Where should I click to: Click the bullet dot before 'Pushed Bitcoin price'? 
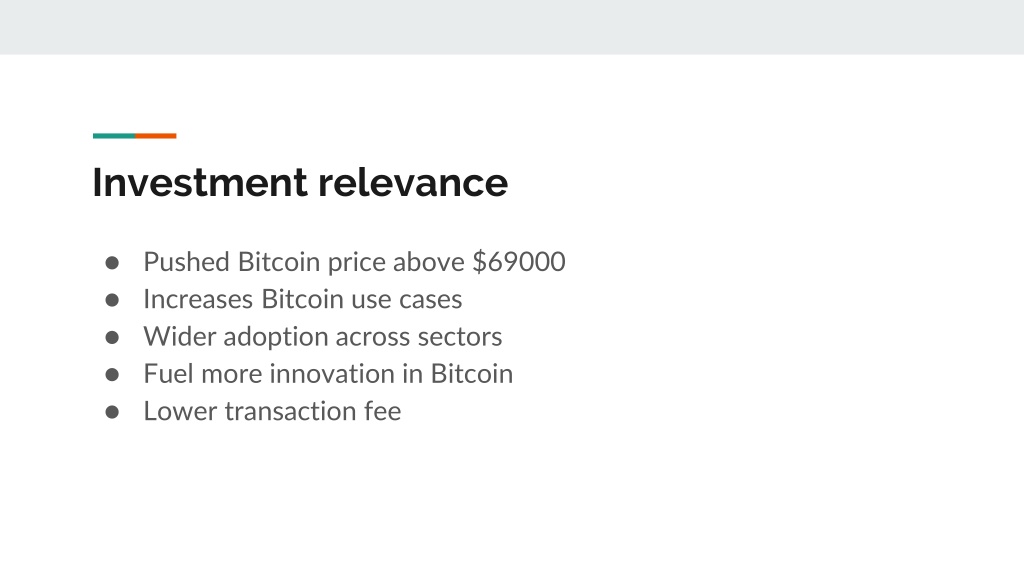[x=112, y=263]
